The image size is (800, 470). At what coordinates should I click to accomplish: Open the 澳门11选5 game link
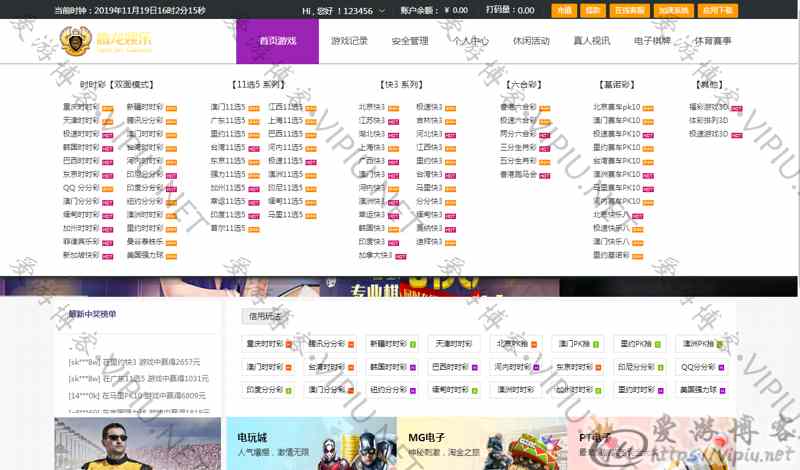tap(228, 107)
